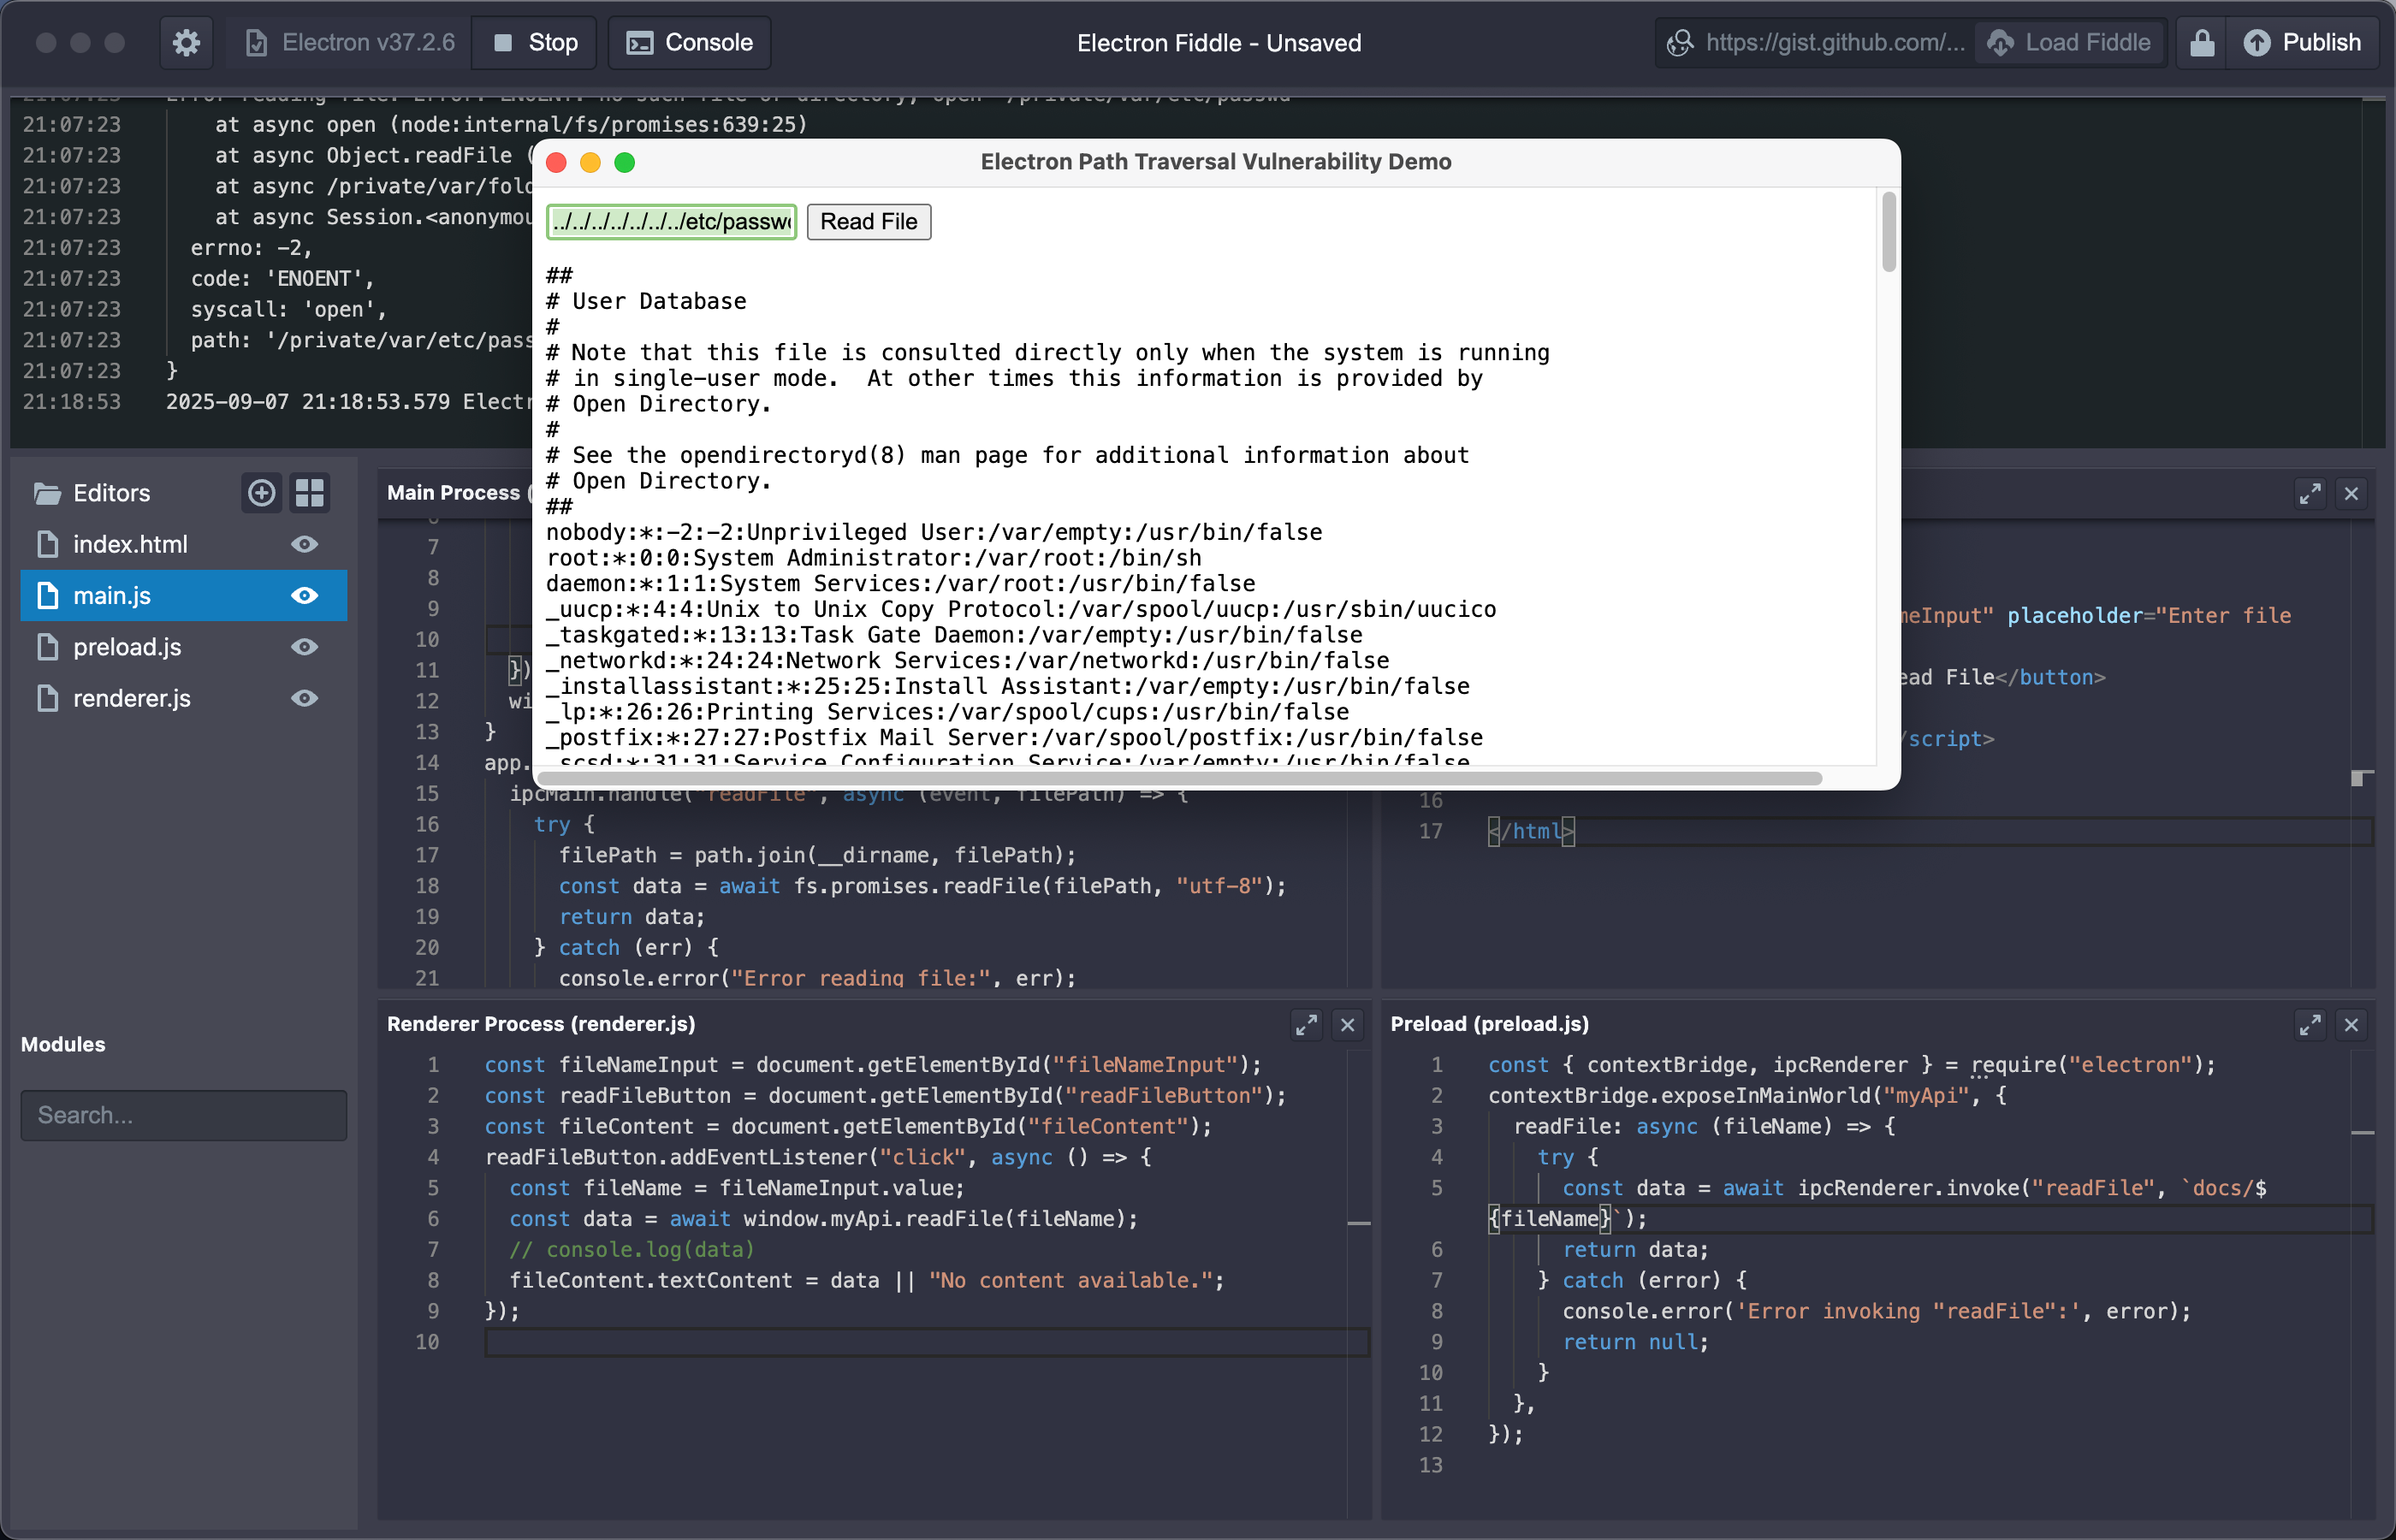Click the closing </html> tag line
The image size is (2396, 1540).
pyautogui.click(x=1531, y=831)
